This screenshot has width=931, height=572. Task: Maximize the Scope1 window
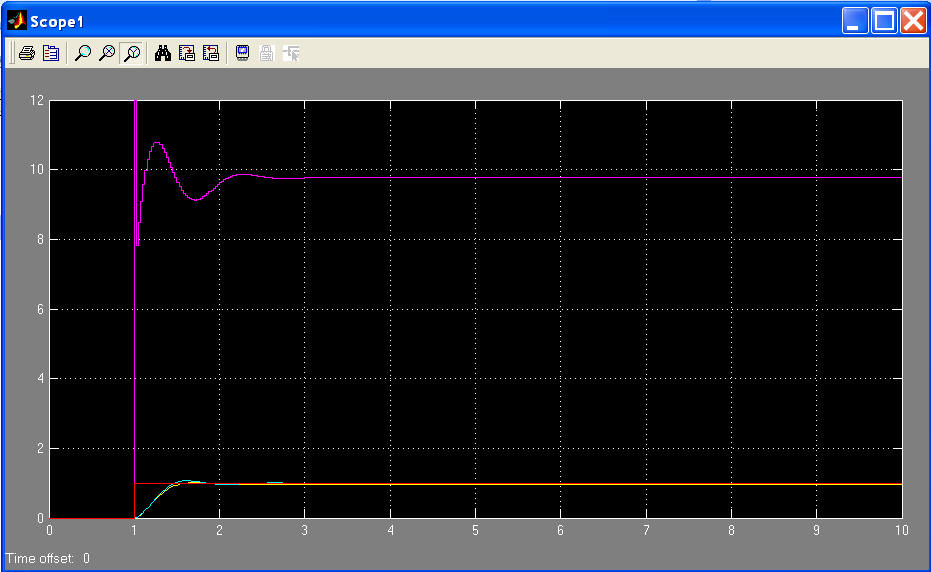[x=884, y=21]
